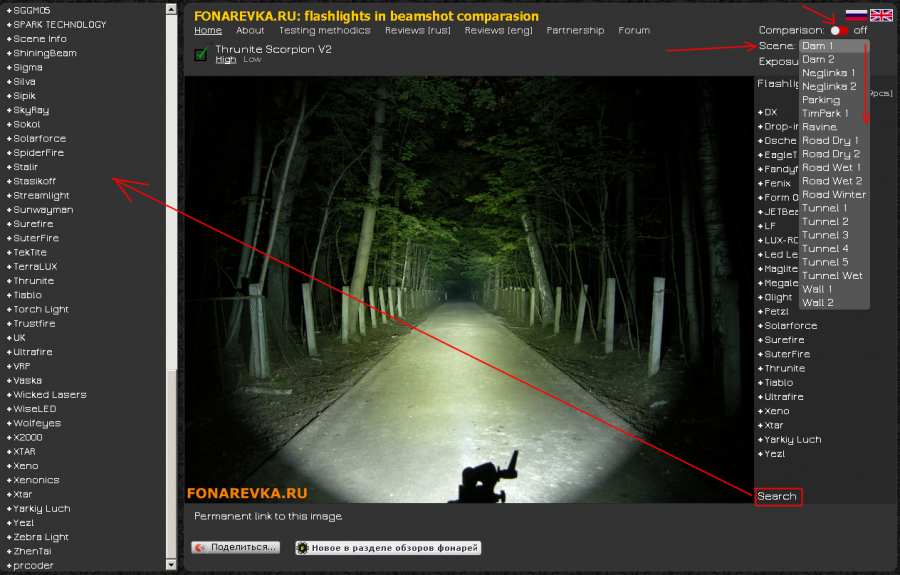
Task: Expand Yarkiy Luch in right flashlight list
Action: pos(790,440)
